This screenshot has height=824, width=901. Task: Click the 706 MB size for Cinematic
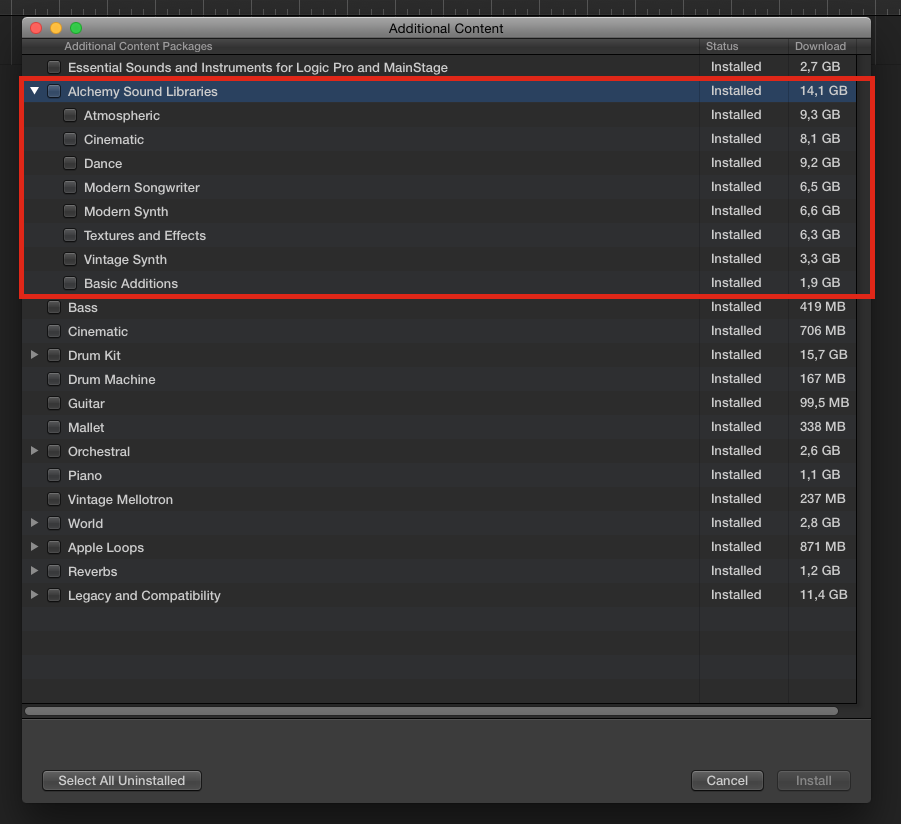(x=822, y=331)
